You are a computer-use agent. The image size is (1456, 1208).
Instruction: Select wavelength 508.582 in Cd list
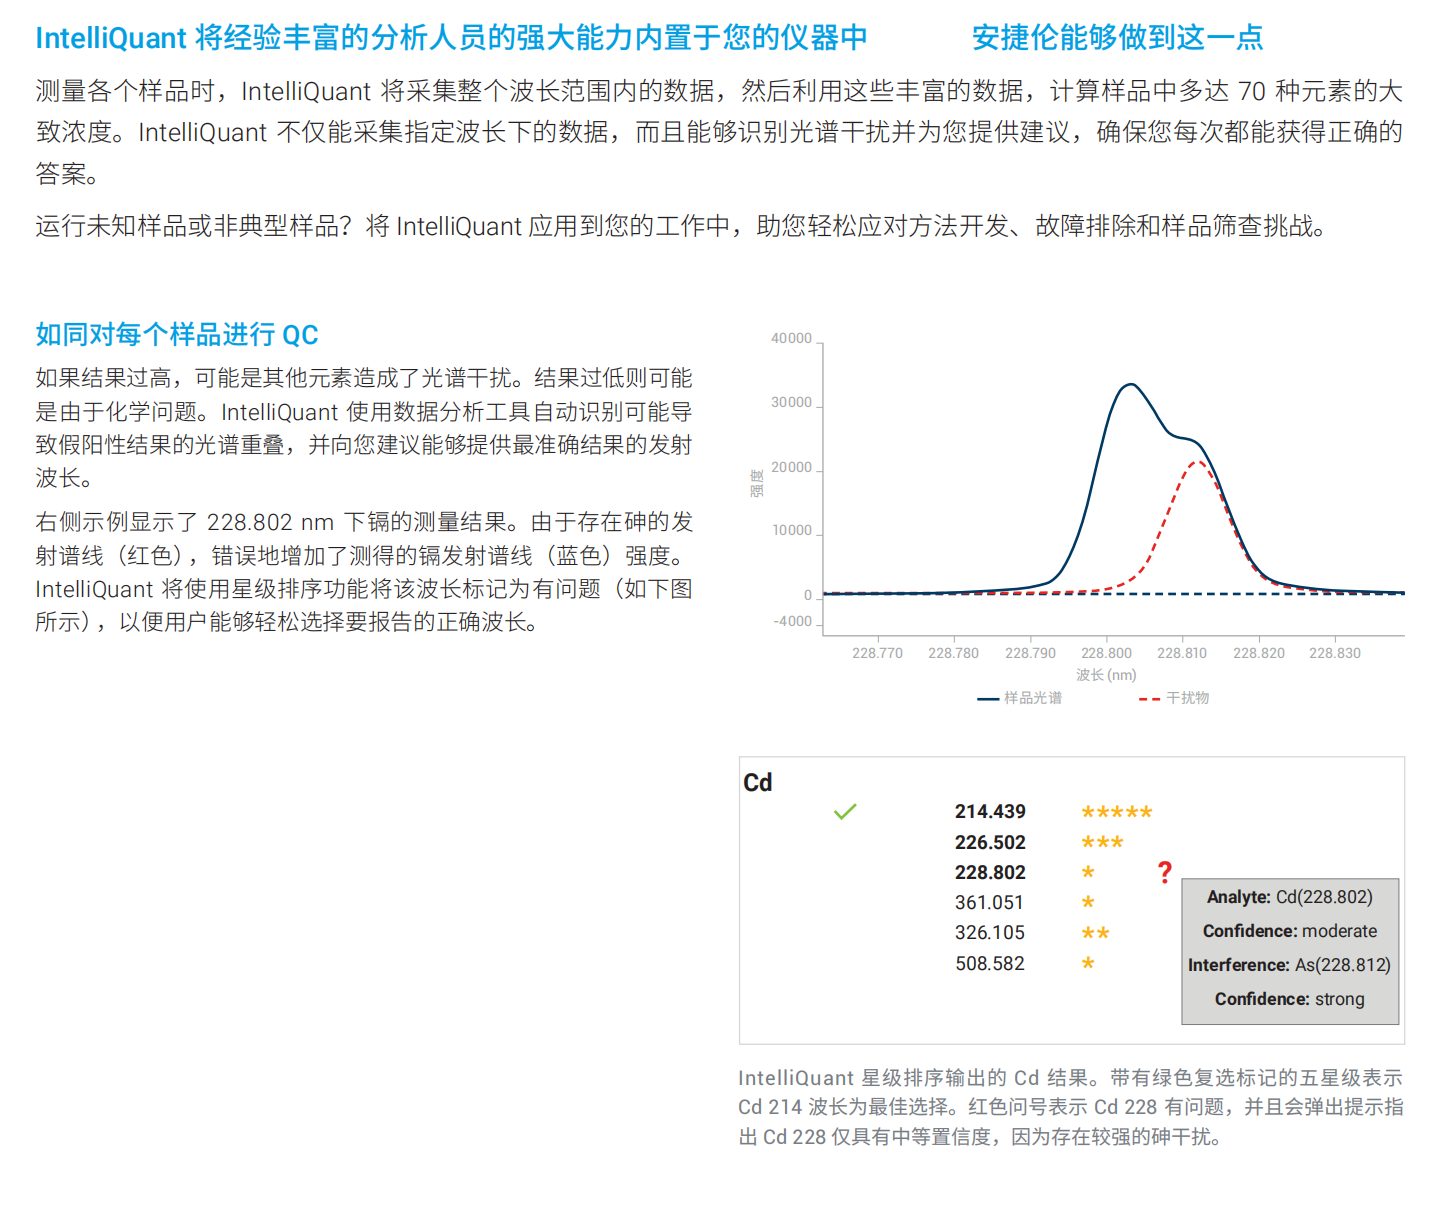tap(990, 963)
